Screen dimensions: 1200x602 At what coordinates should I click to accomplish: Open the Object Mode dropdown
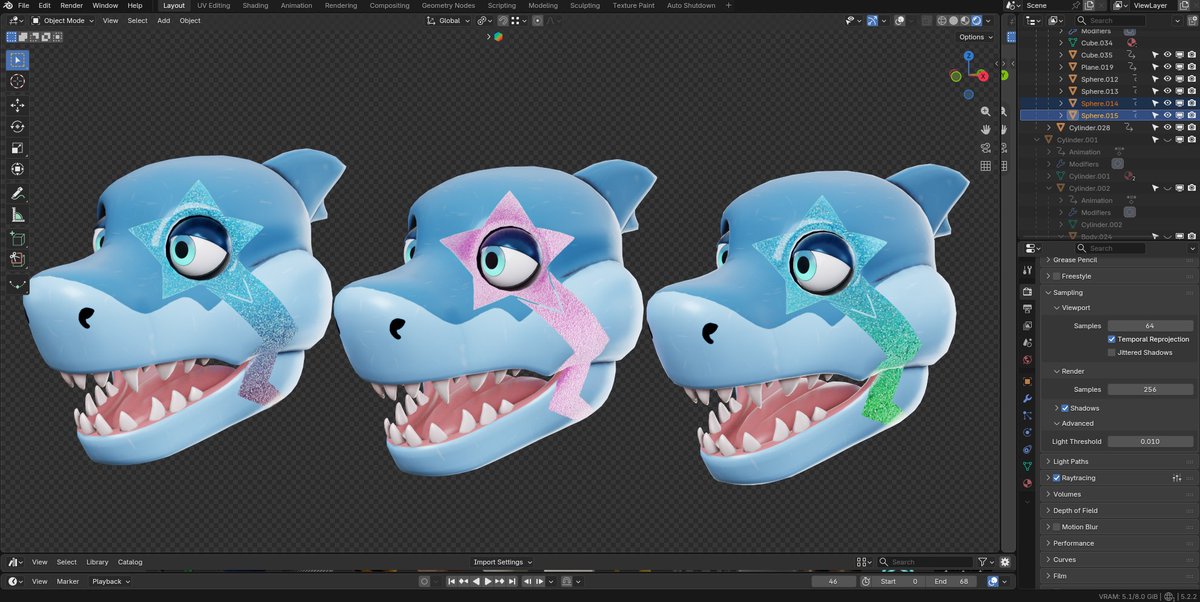click(63, 20)
